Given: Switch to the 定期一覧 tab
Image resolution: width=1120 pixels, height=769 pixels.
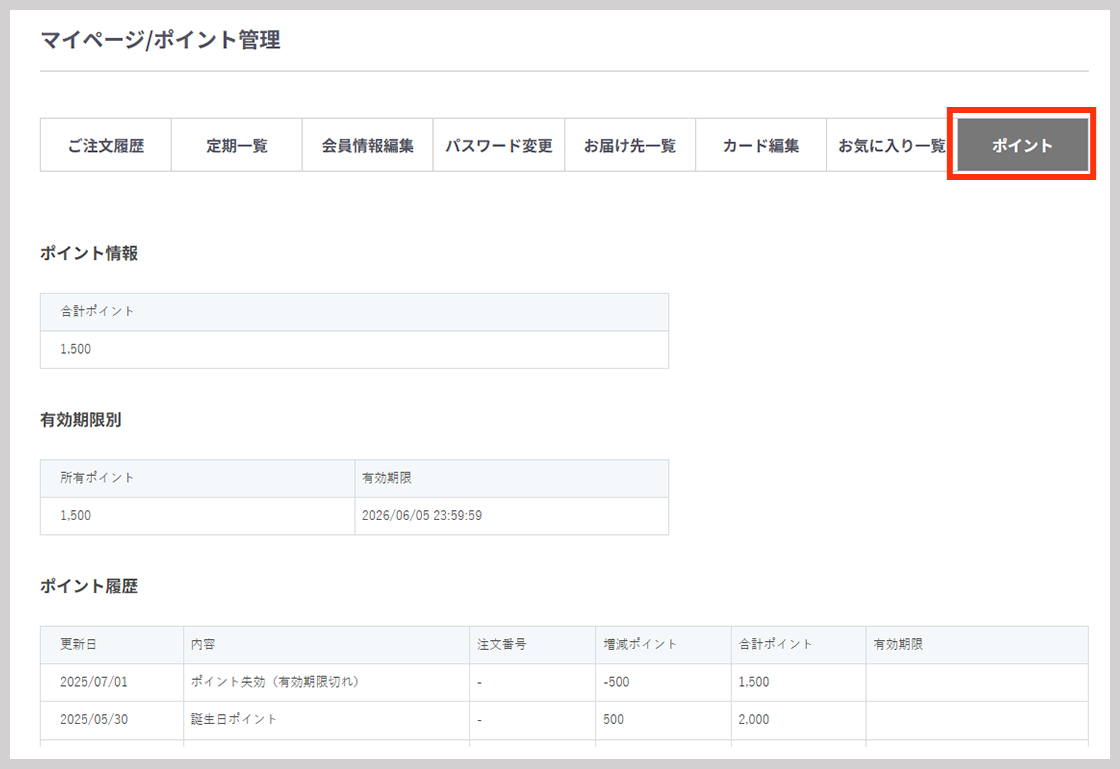Looking at the screenshot, I should (237, 146).
